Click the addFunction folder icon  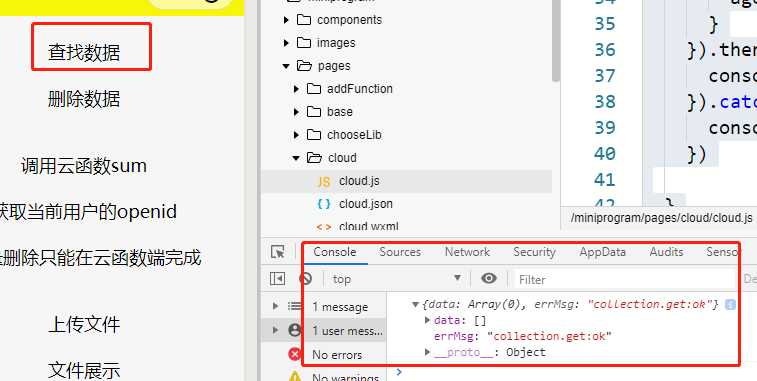coord(314,89)
